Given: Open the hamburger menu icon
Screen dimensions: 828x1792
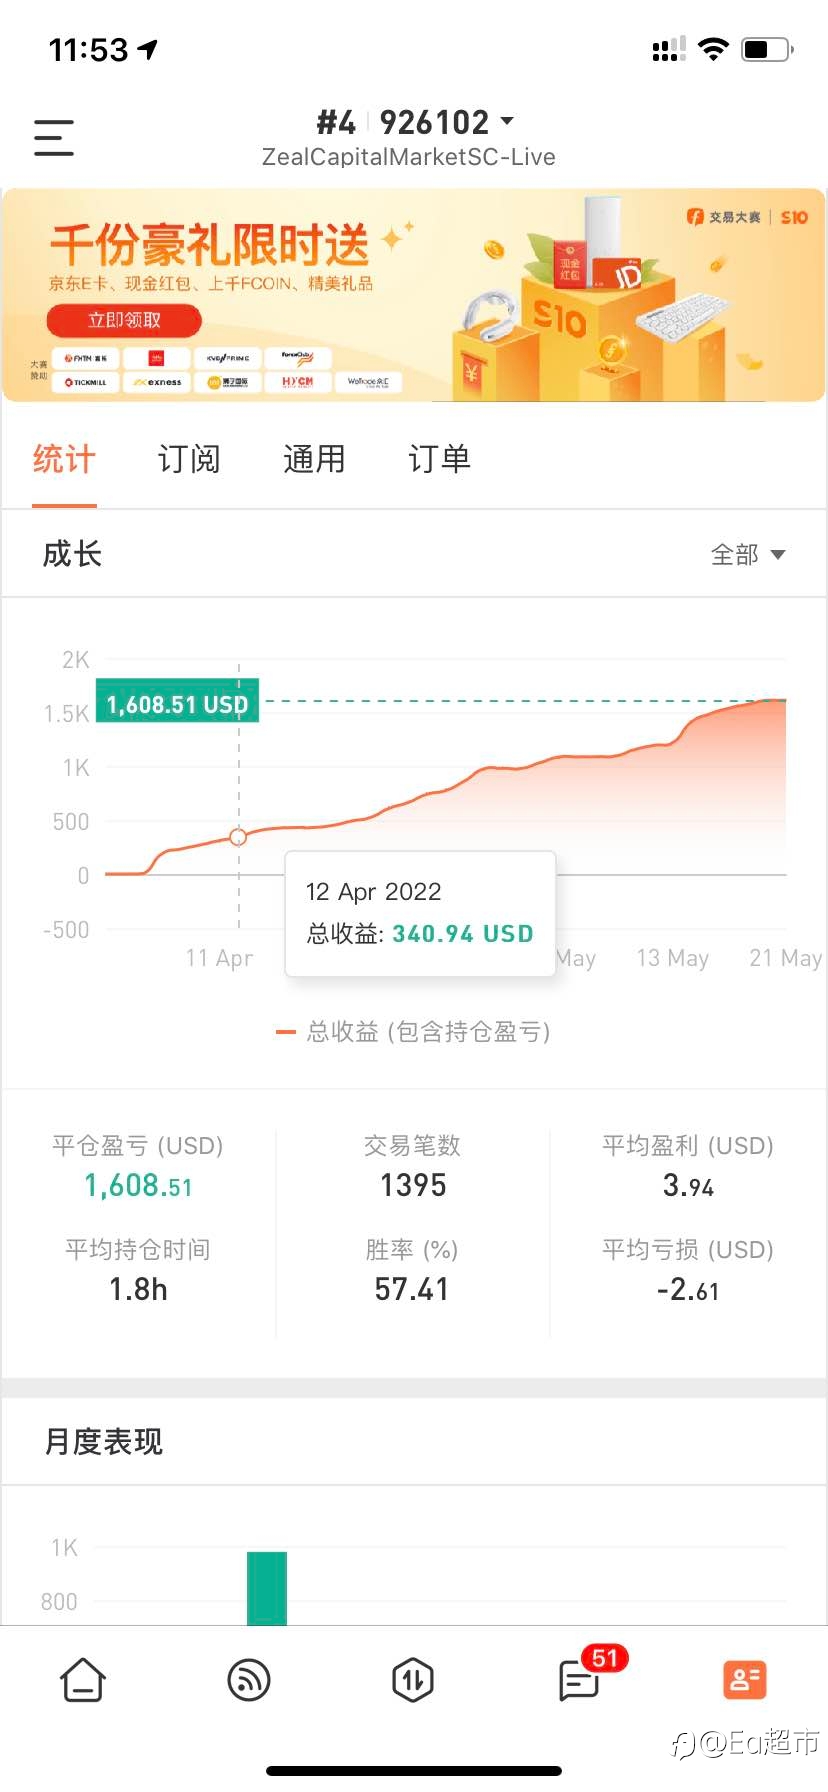Looking at the screenshot, I should coord(54,138).
